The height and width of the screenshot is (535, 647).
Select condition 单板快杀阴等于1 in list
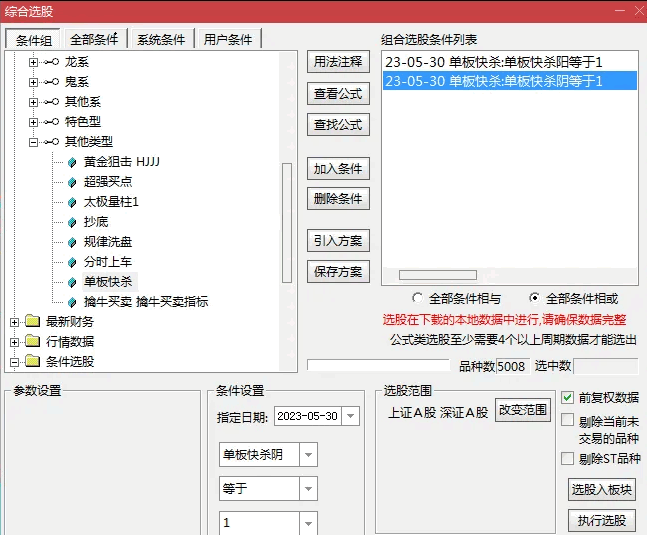click(510, 81)
